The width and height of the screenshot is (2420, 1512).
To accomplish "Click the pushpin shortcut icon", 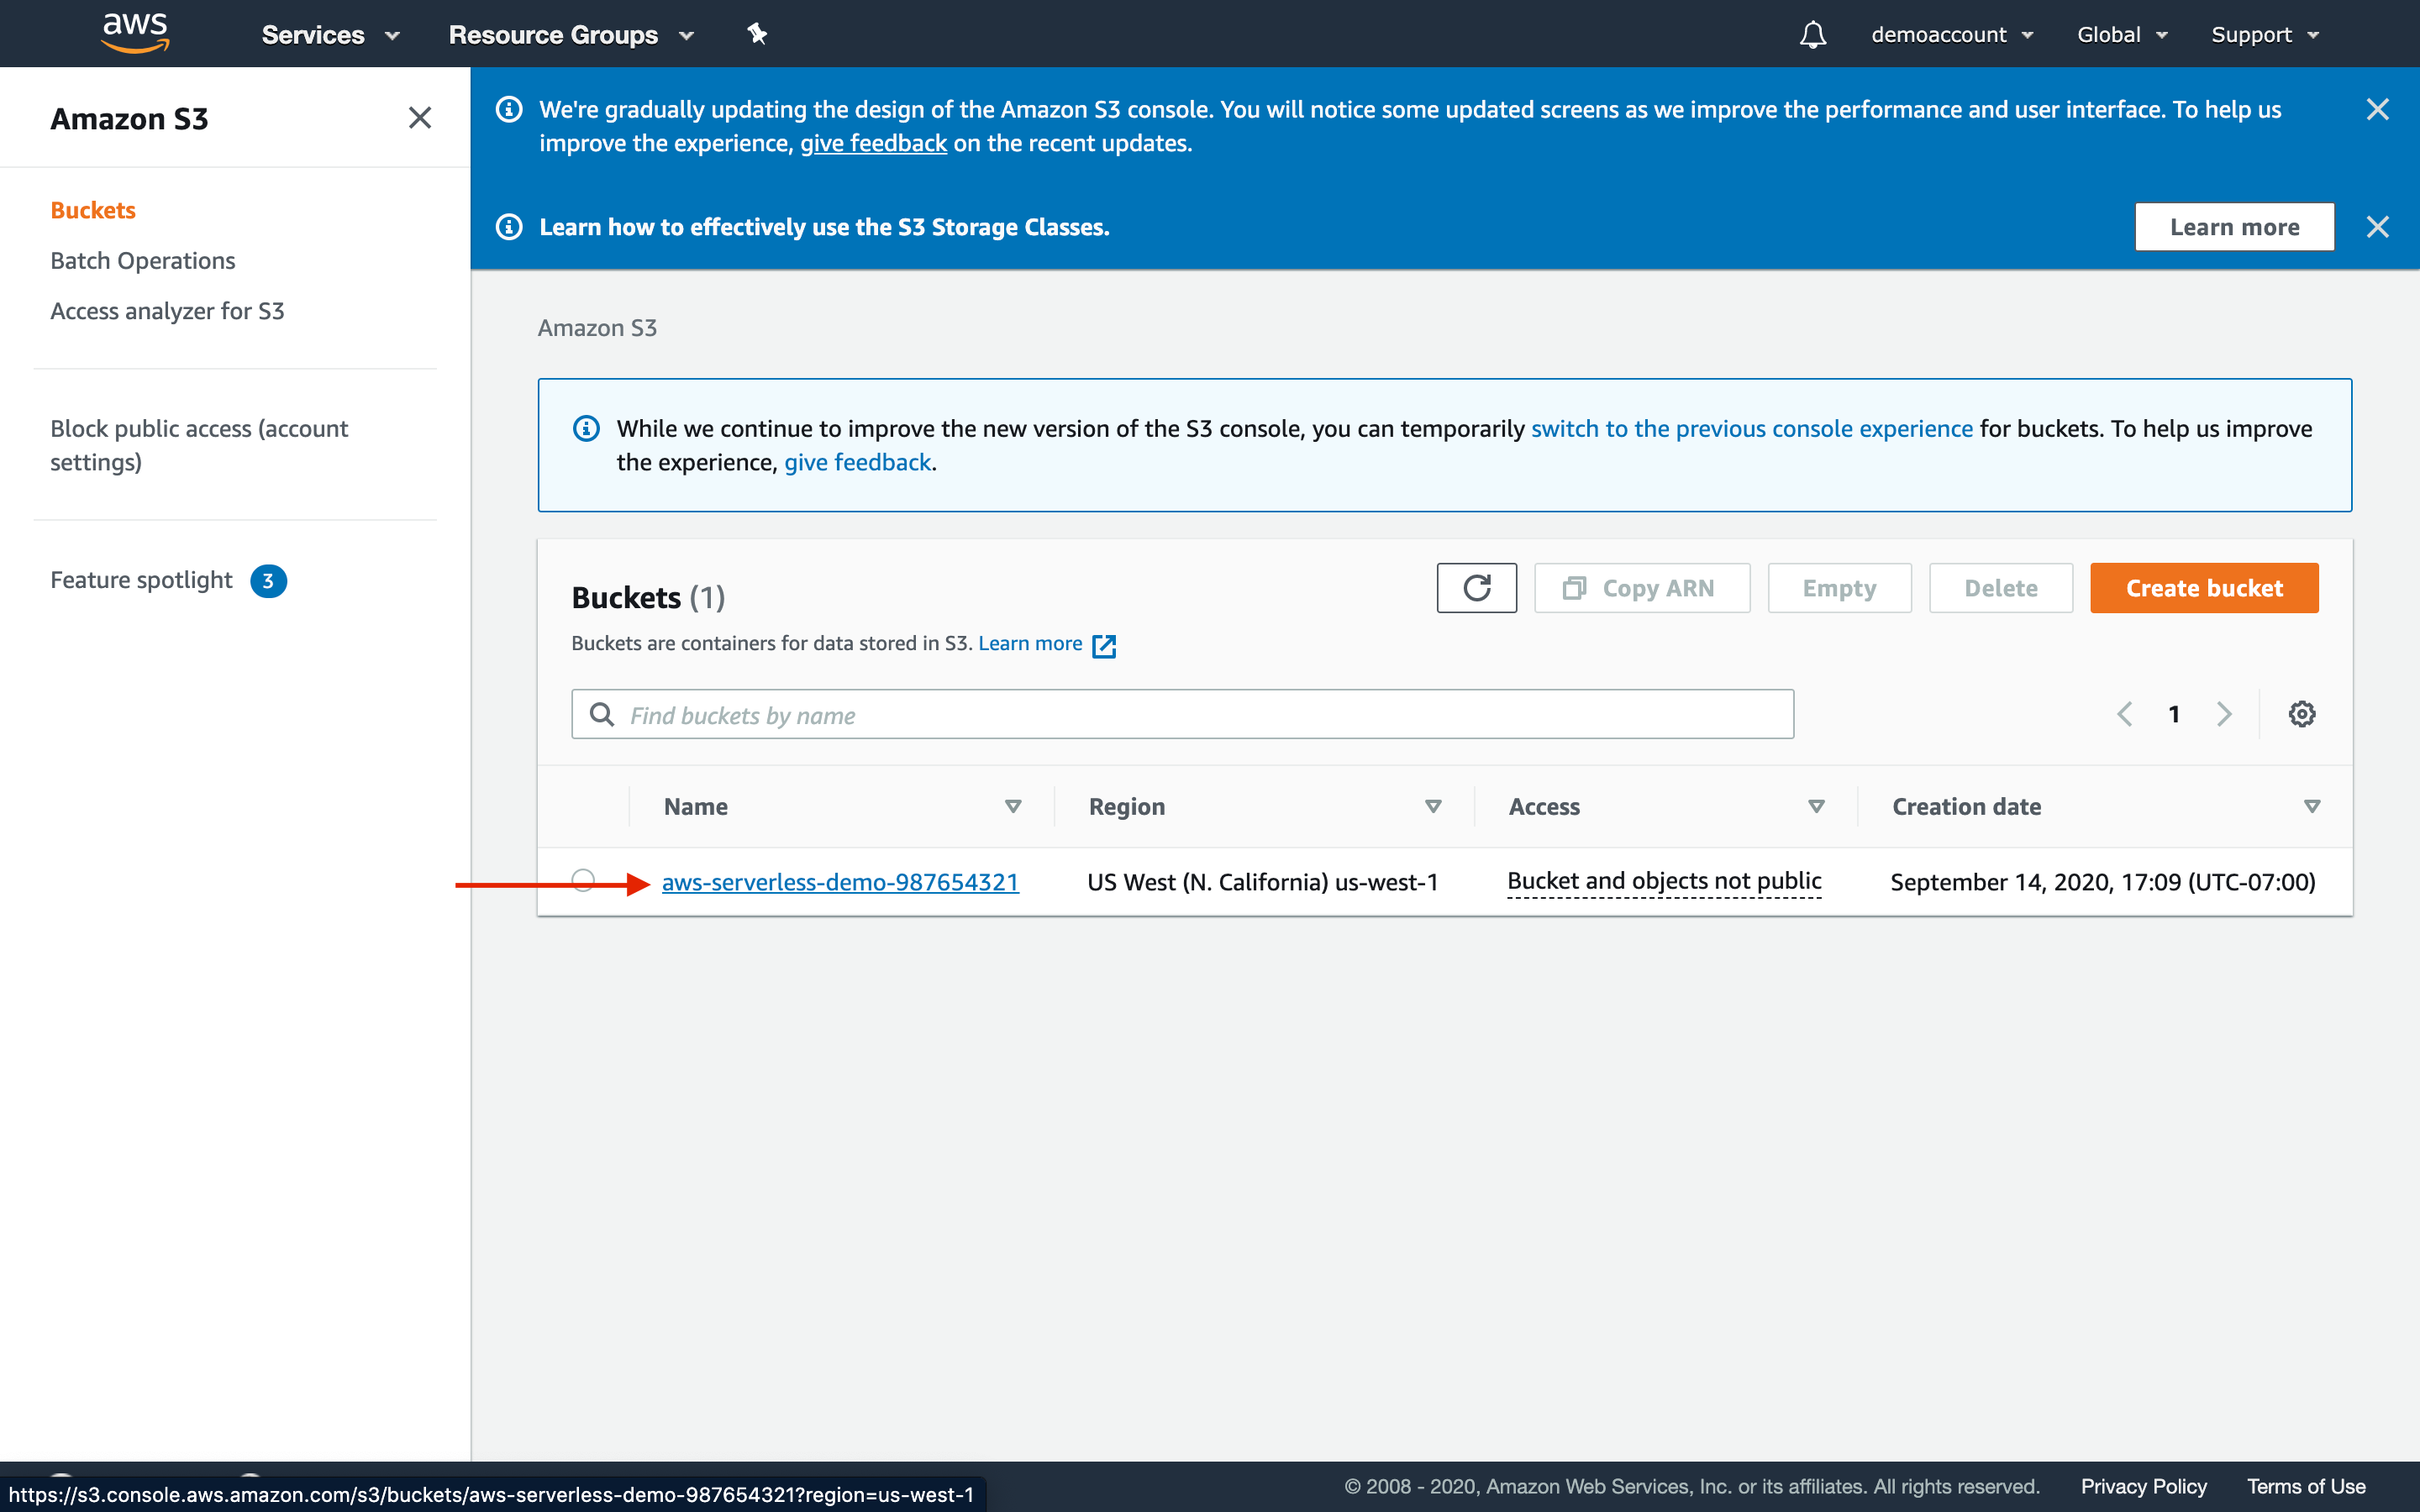I will click(757, 34).
